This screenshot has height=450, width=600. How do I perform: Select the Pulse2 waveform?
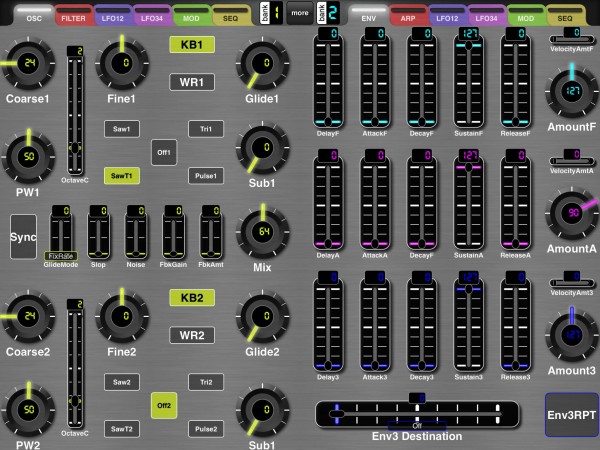tap(206, 429)
